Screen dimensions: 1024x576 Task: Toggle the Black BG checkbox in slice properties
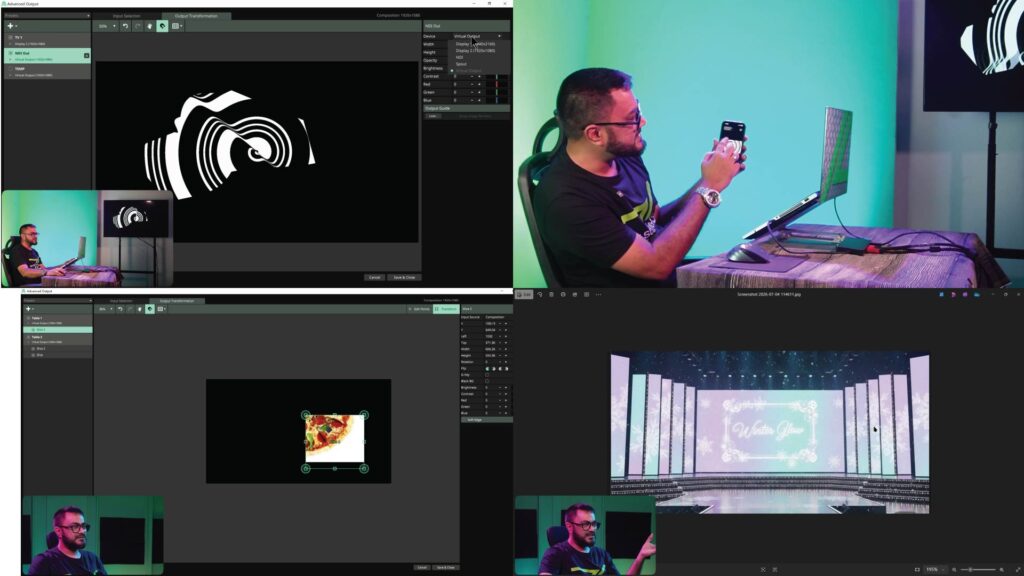point(487,381)
